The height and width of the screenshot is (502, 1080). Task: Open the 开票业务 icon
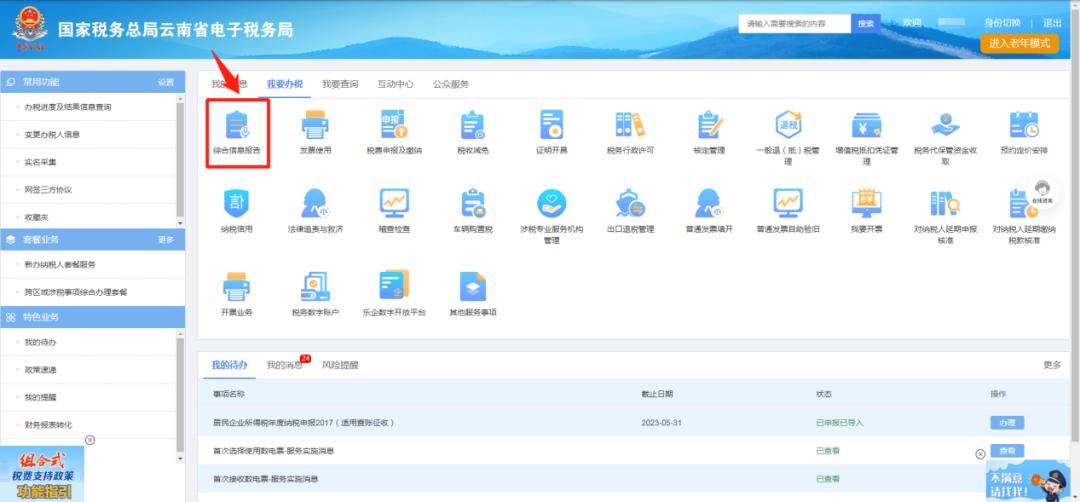tap(237, 286)
